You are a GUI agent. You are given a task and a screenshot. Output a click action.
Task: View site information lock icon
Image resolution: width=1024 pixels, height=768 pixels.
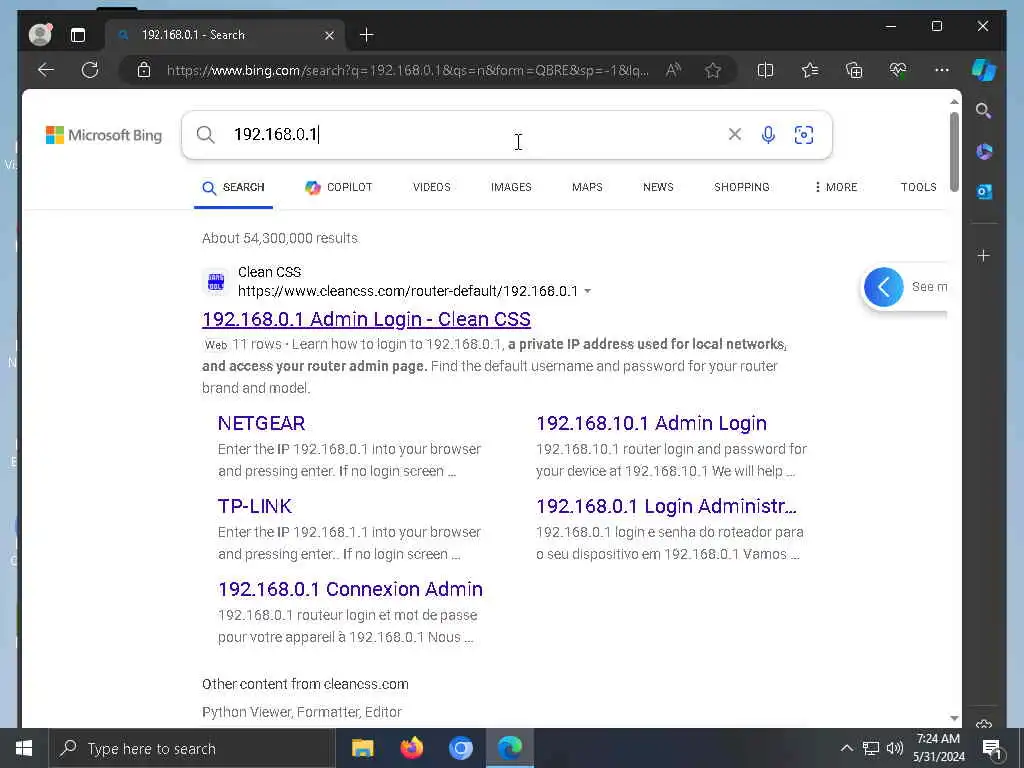(144, 70)
